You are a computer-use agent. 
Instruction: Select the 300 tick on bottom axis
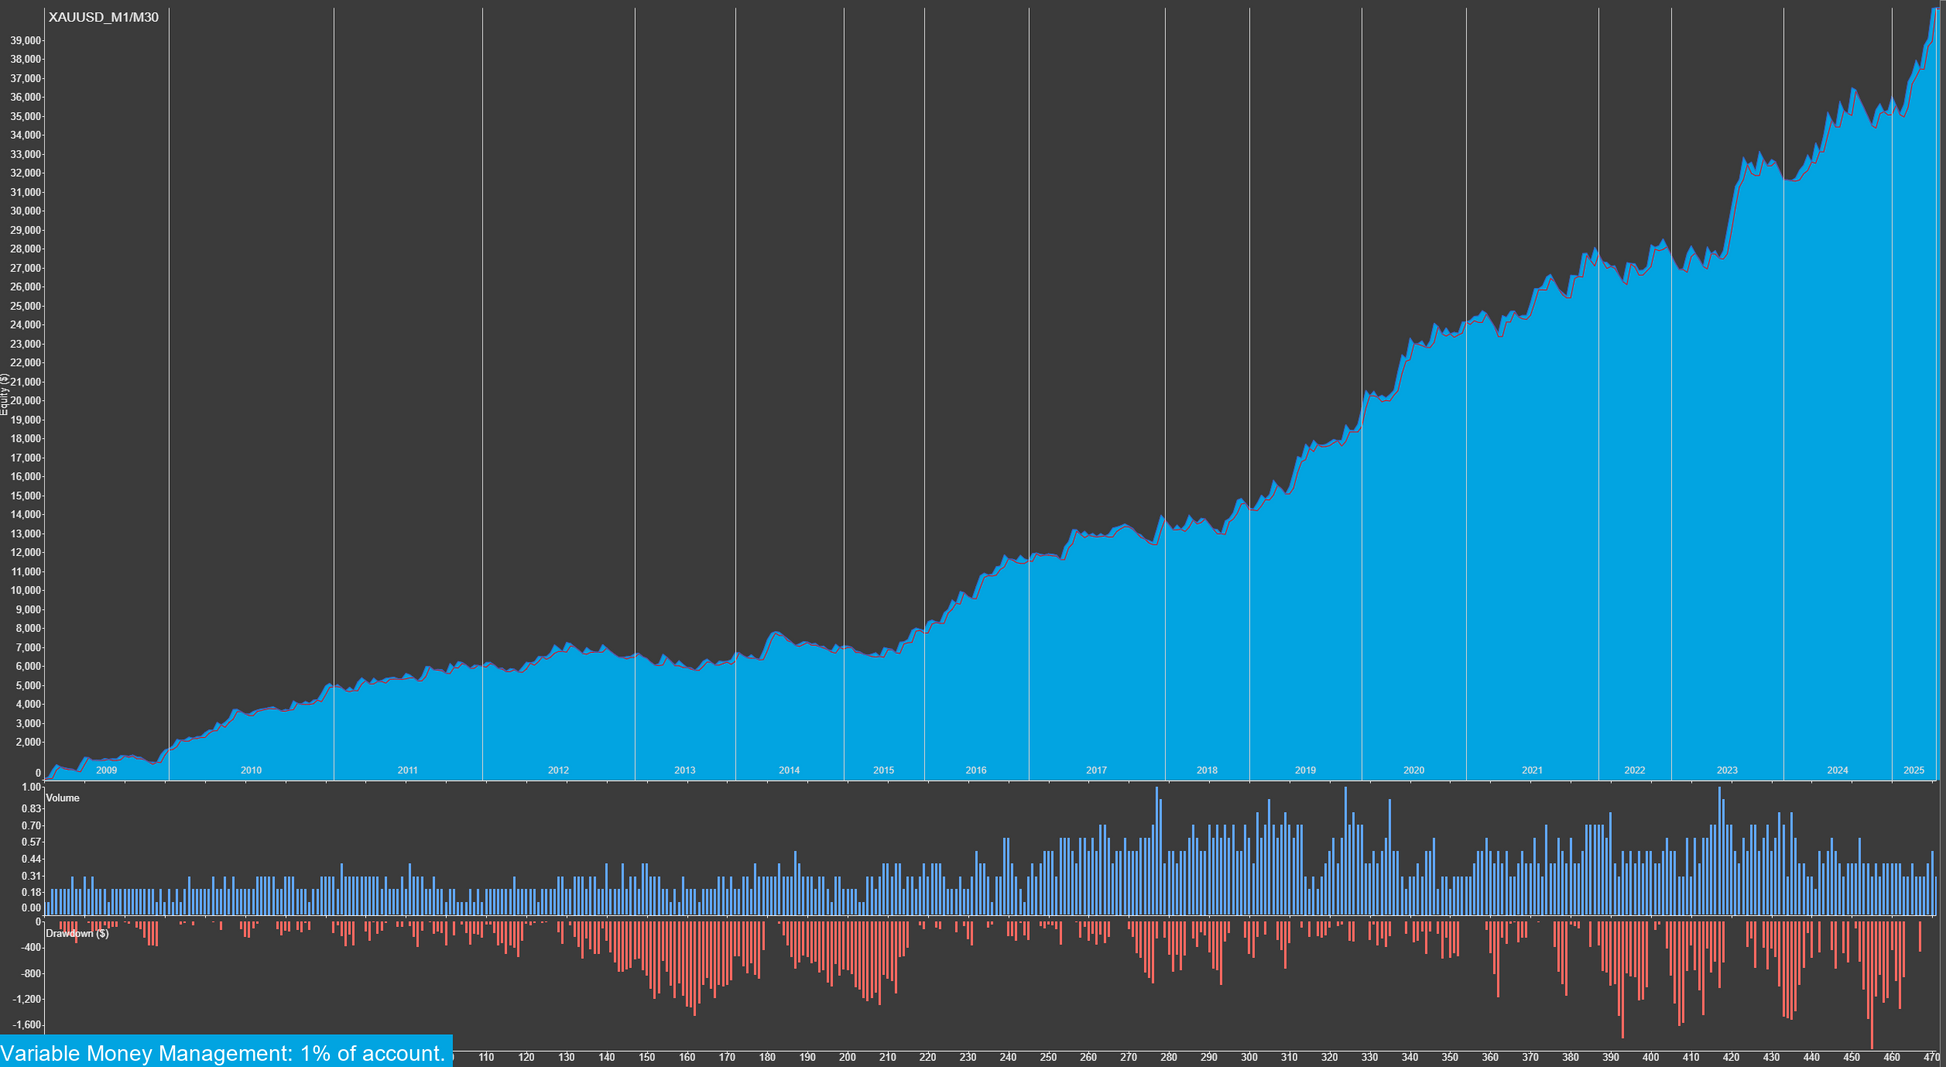[1249, 1057]
